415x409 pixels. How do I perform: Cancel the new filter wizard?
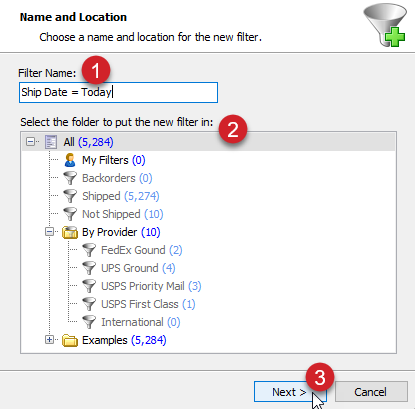coord(371,392)
